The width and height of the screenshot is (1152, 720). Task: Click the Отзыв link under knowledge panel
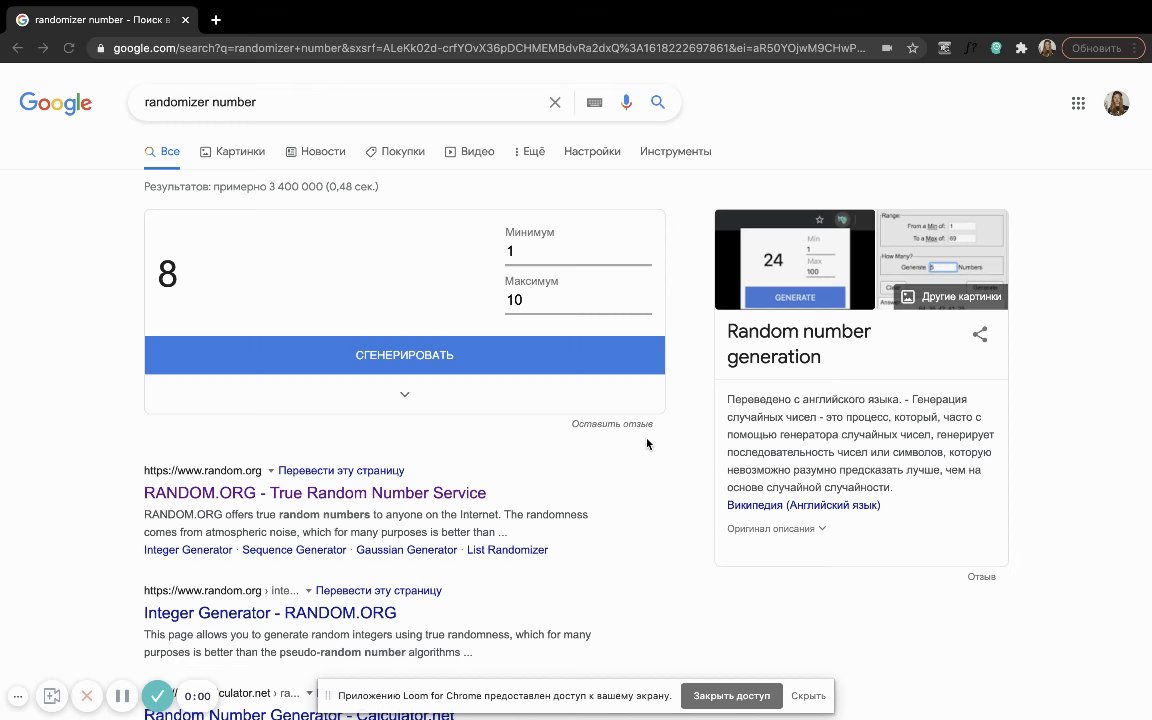pyautogui.click(x=981, y=577)
